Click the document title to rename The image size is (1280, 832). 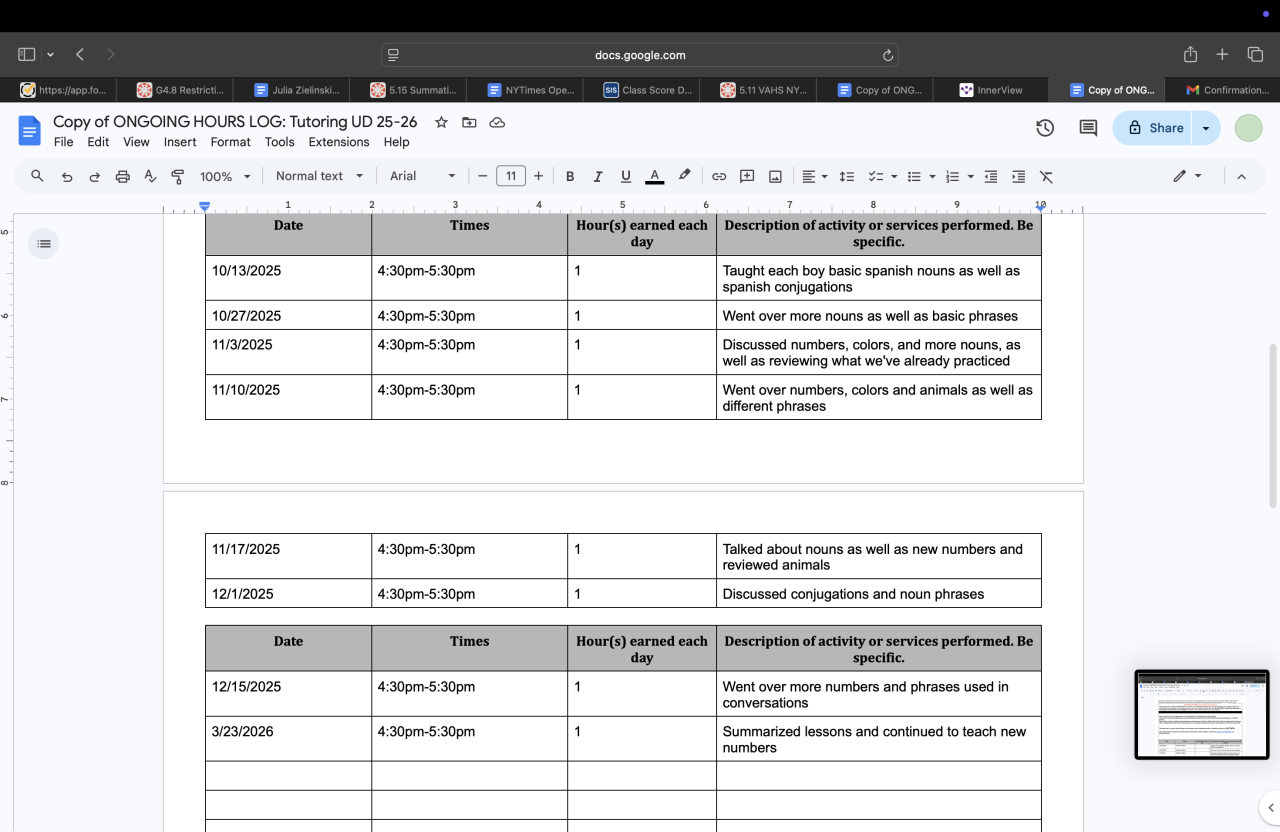point(235,122)
